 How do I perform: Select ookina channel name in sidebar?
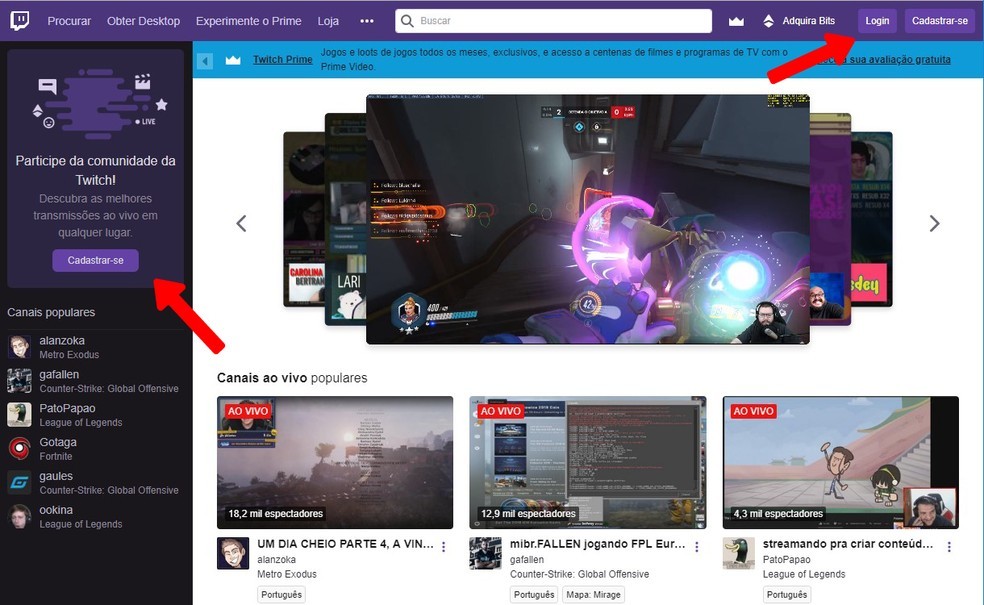click(x=56, y=510)
